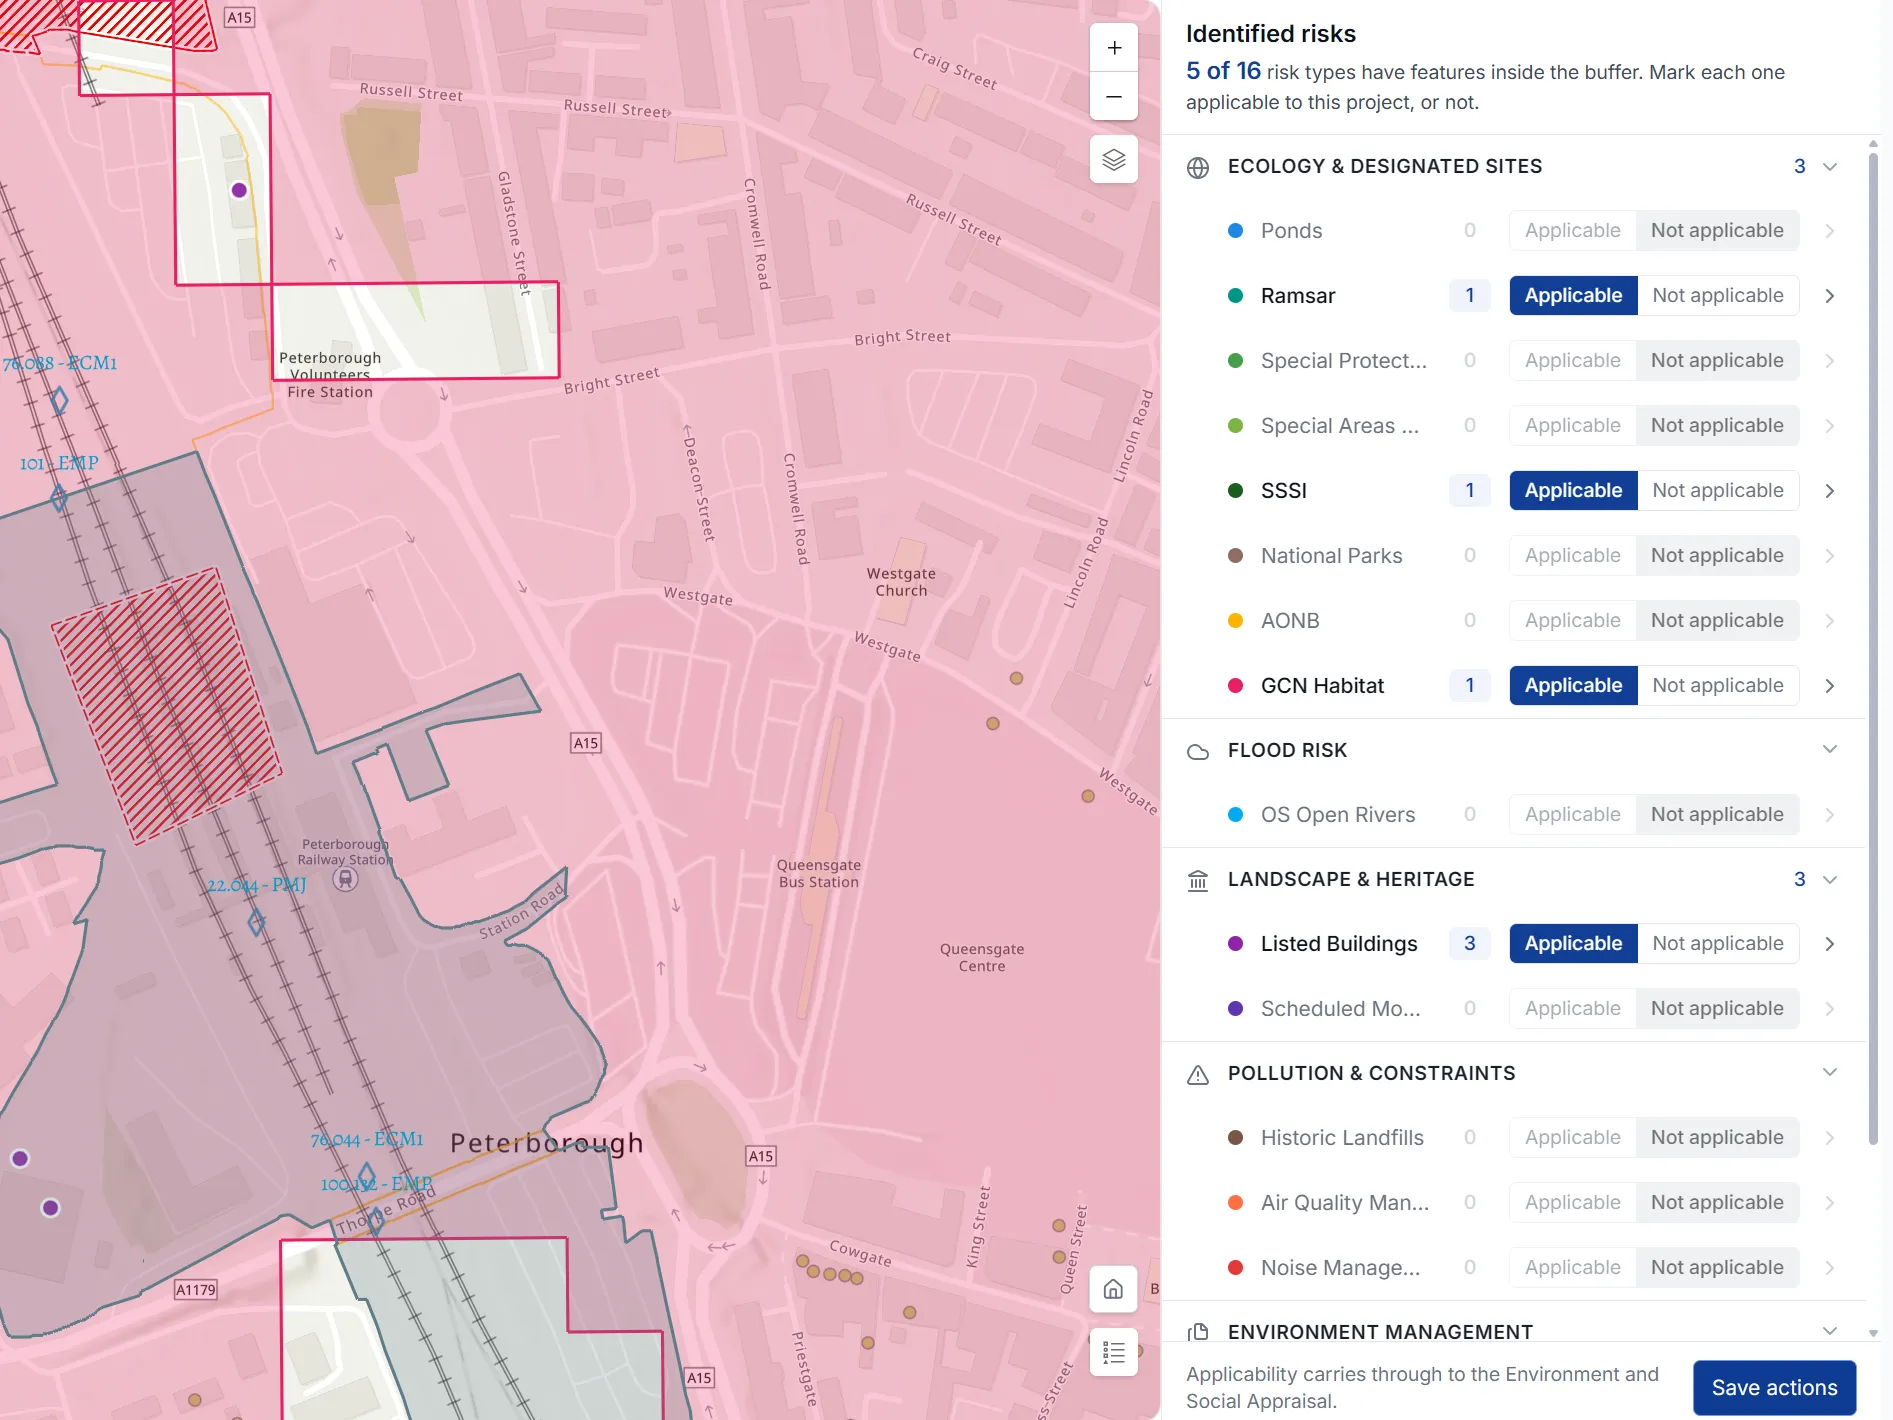Click the AONB yellow colour dot

tap(1235, 621)
